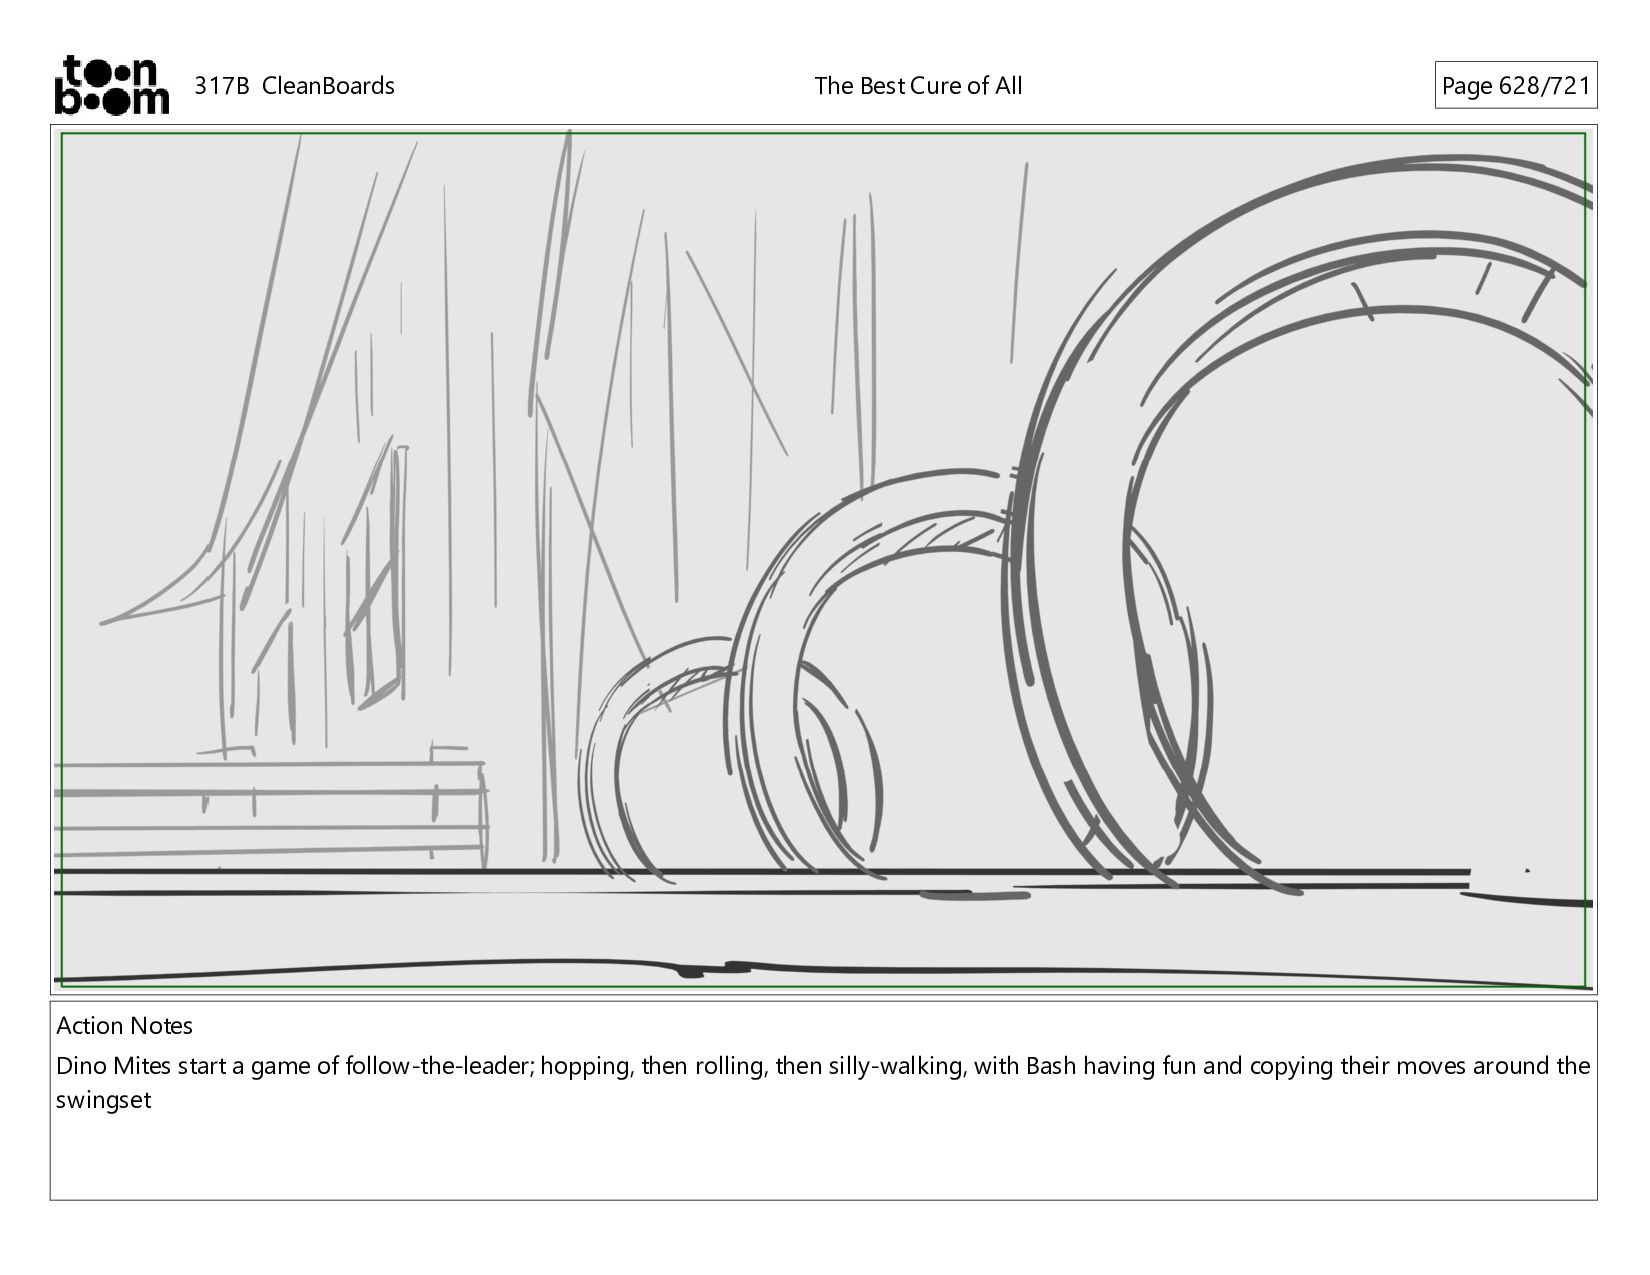This screenshot has width=1650, height=1275.
Task: Click the '317B CleanBoards' header text
Action: [x=294, y=86]
